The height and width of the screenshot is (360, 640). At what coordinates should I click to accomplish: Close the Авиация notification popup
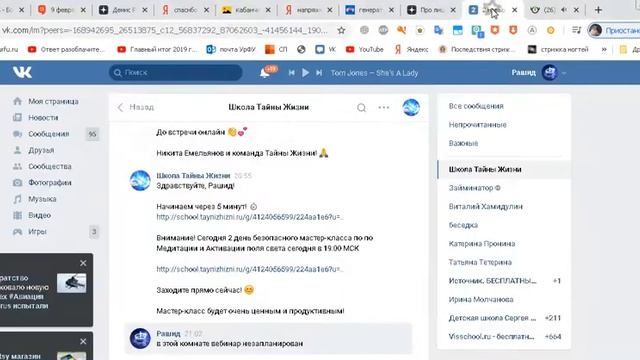(83, 263)
